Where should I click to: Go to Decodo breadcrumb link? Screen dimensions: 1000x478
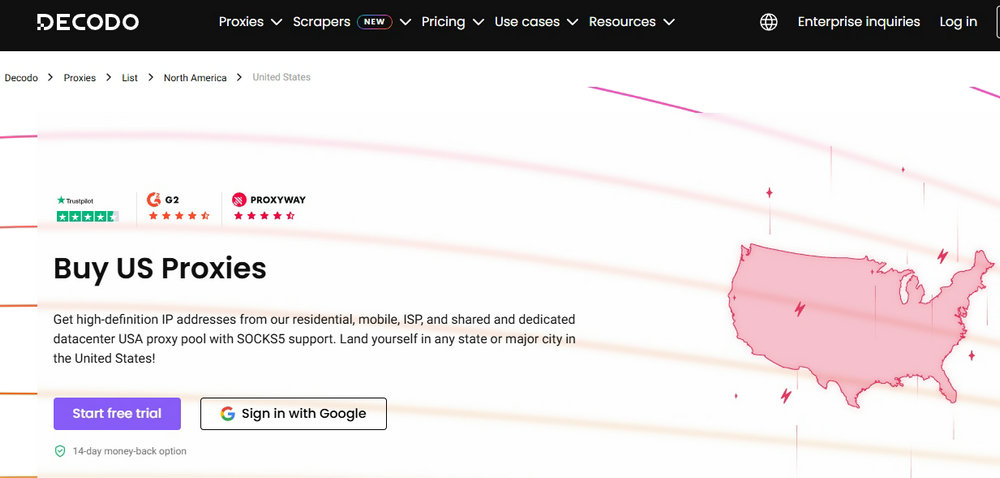coord(21,78)
